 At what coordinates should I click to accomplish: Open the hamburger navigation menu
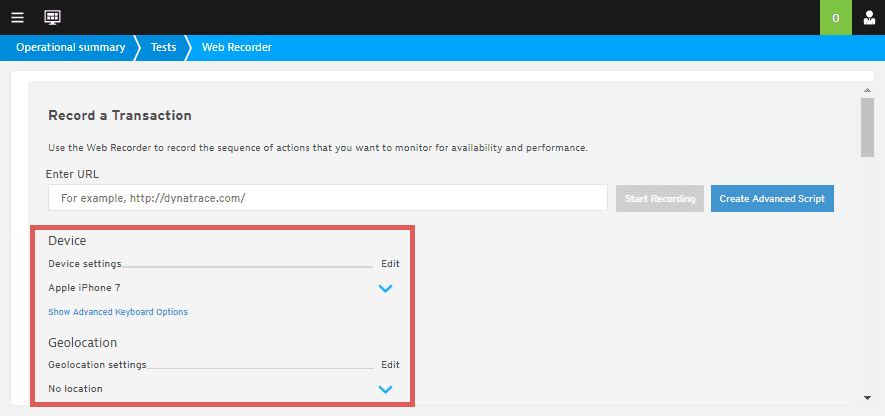[x=17, y=17]
